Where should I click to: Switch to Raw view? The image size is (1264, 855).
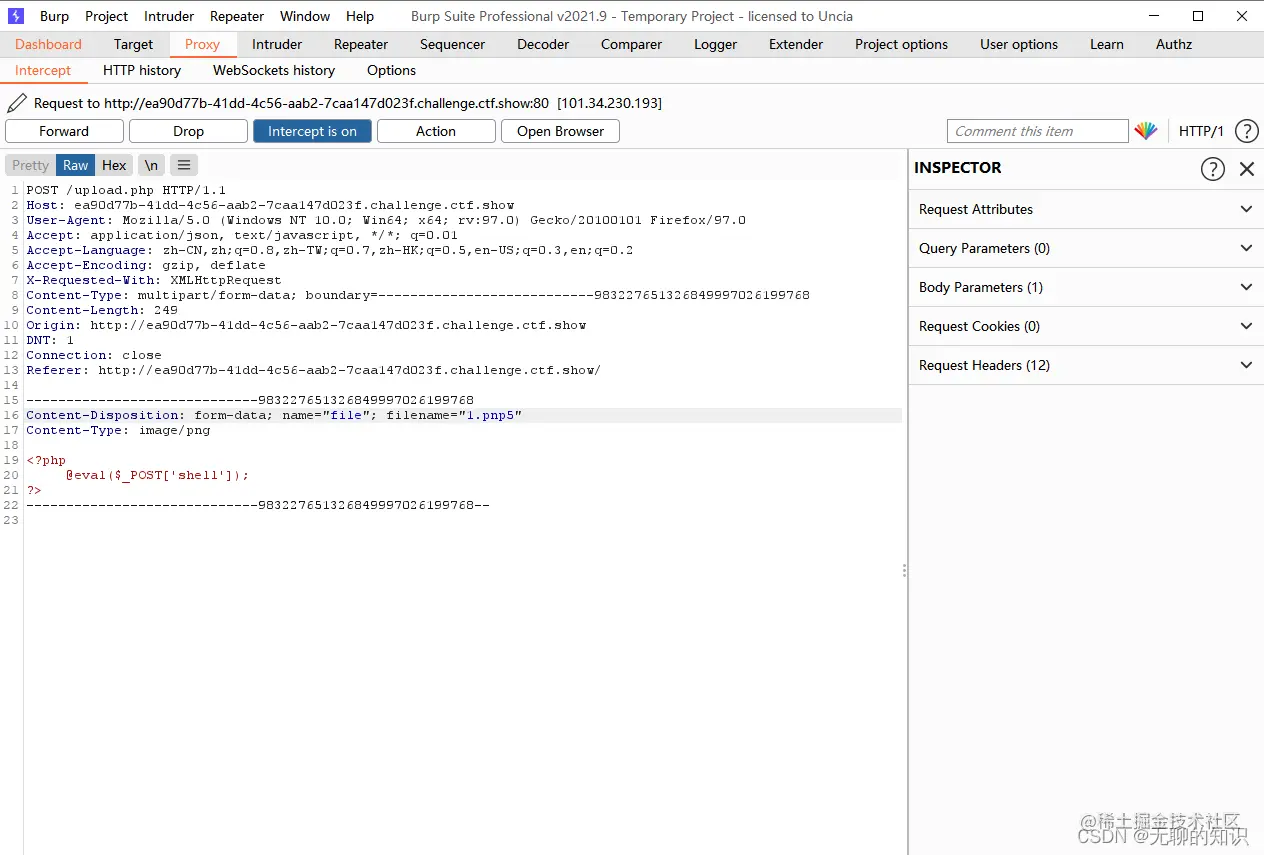75,165
